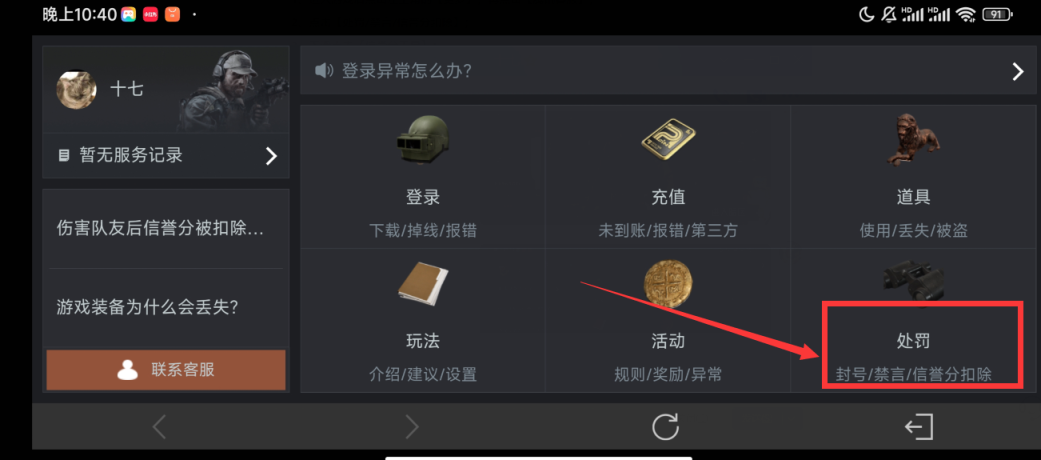Expand 暂无服务记录 with its chevron

(x=271, y=156)
